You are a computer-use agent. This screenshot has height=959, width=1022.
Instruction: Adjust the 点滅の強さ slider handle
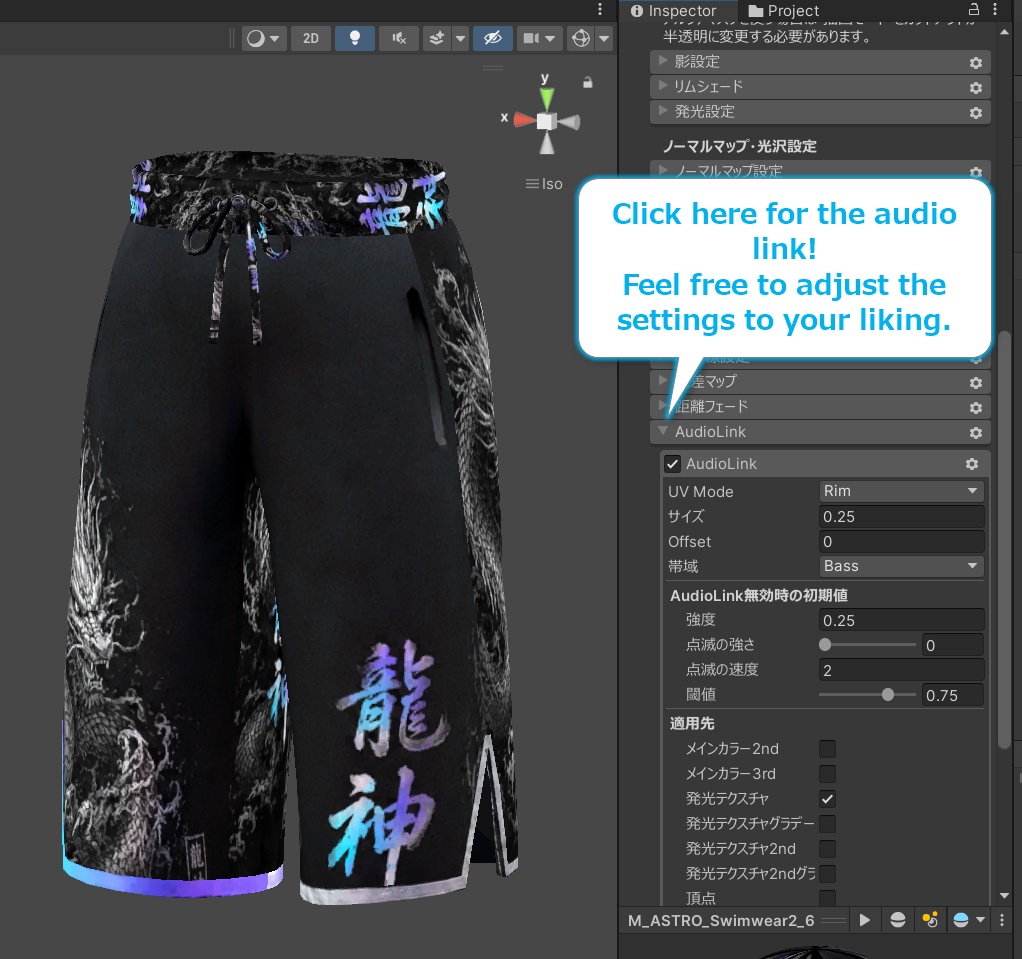[x=825, y=645]
